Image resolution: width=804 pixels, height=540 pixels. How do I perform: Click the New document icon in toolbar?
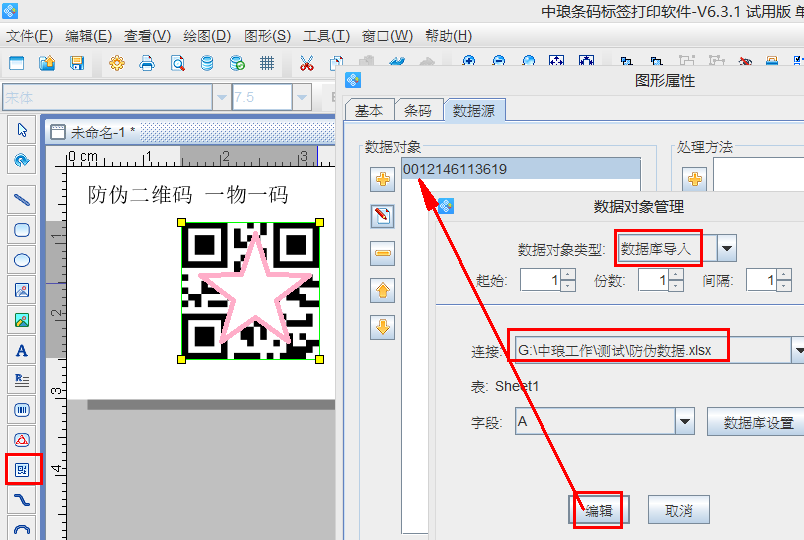(16, 64)
